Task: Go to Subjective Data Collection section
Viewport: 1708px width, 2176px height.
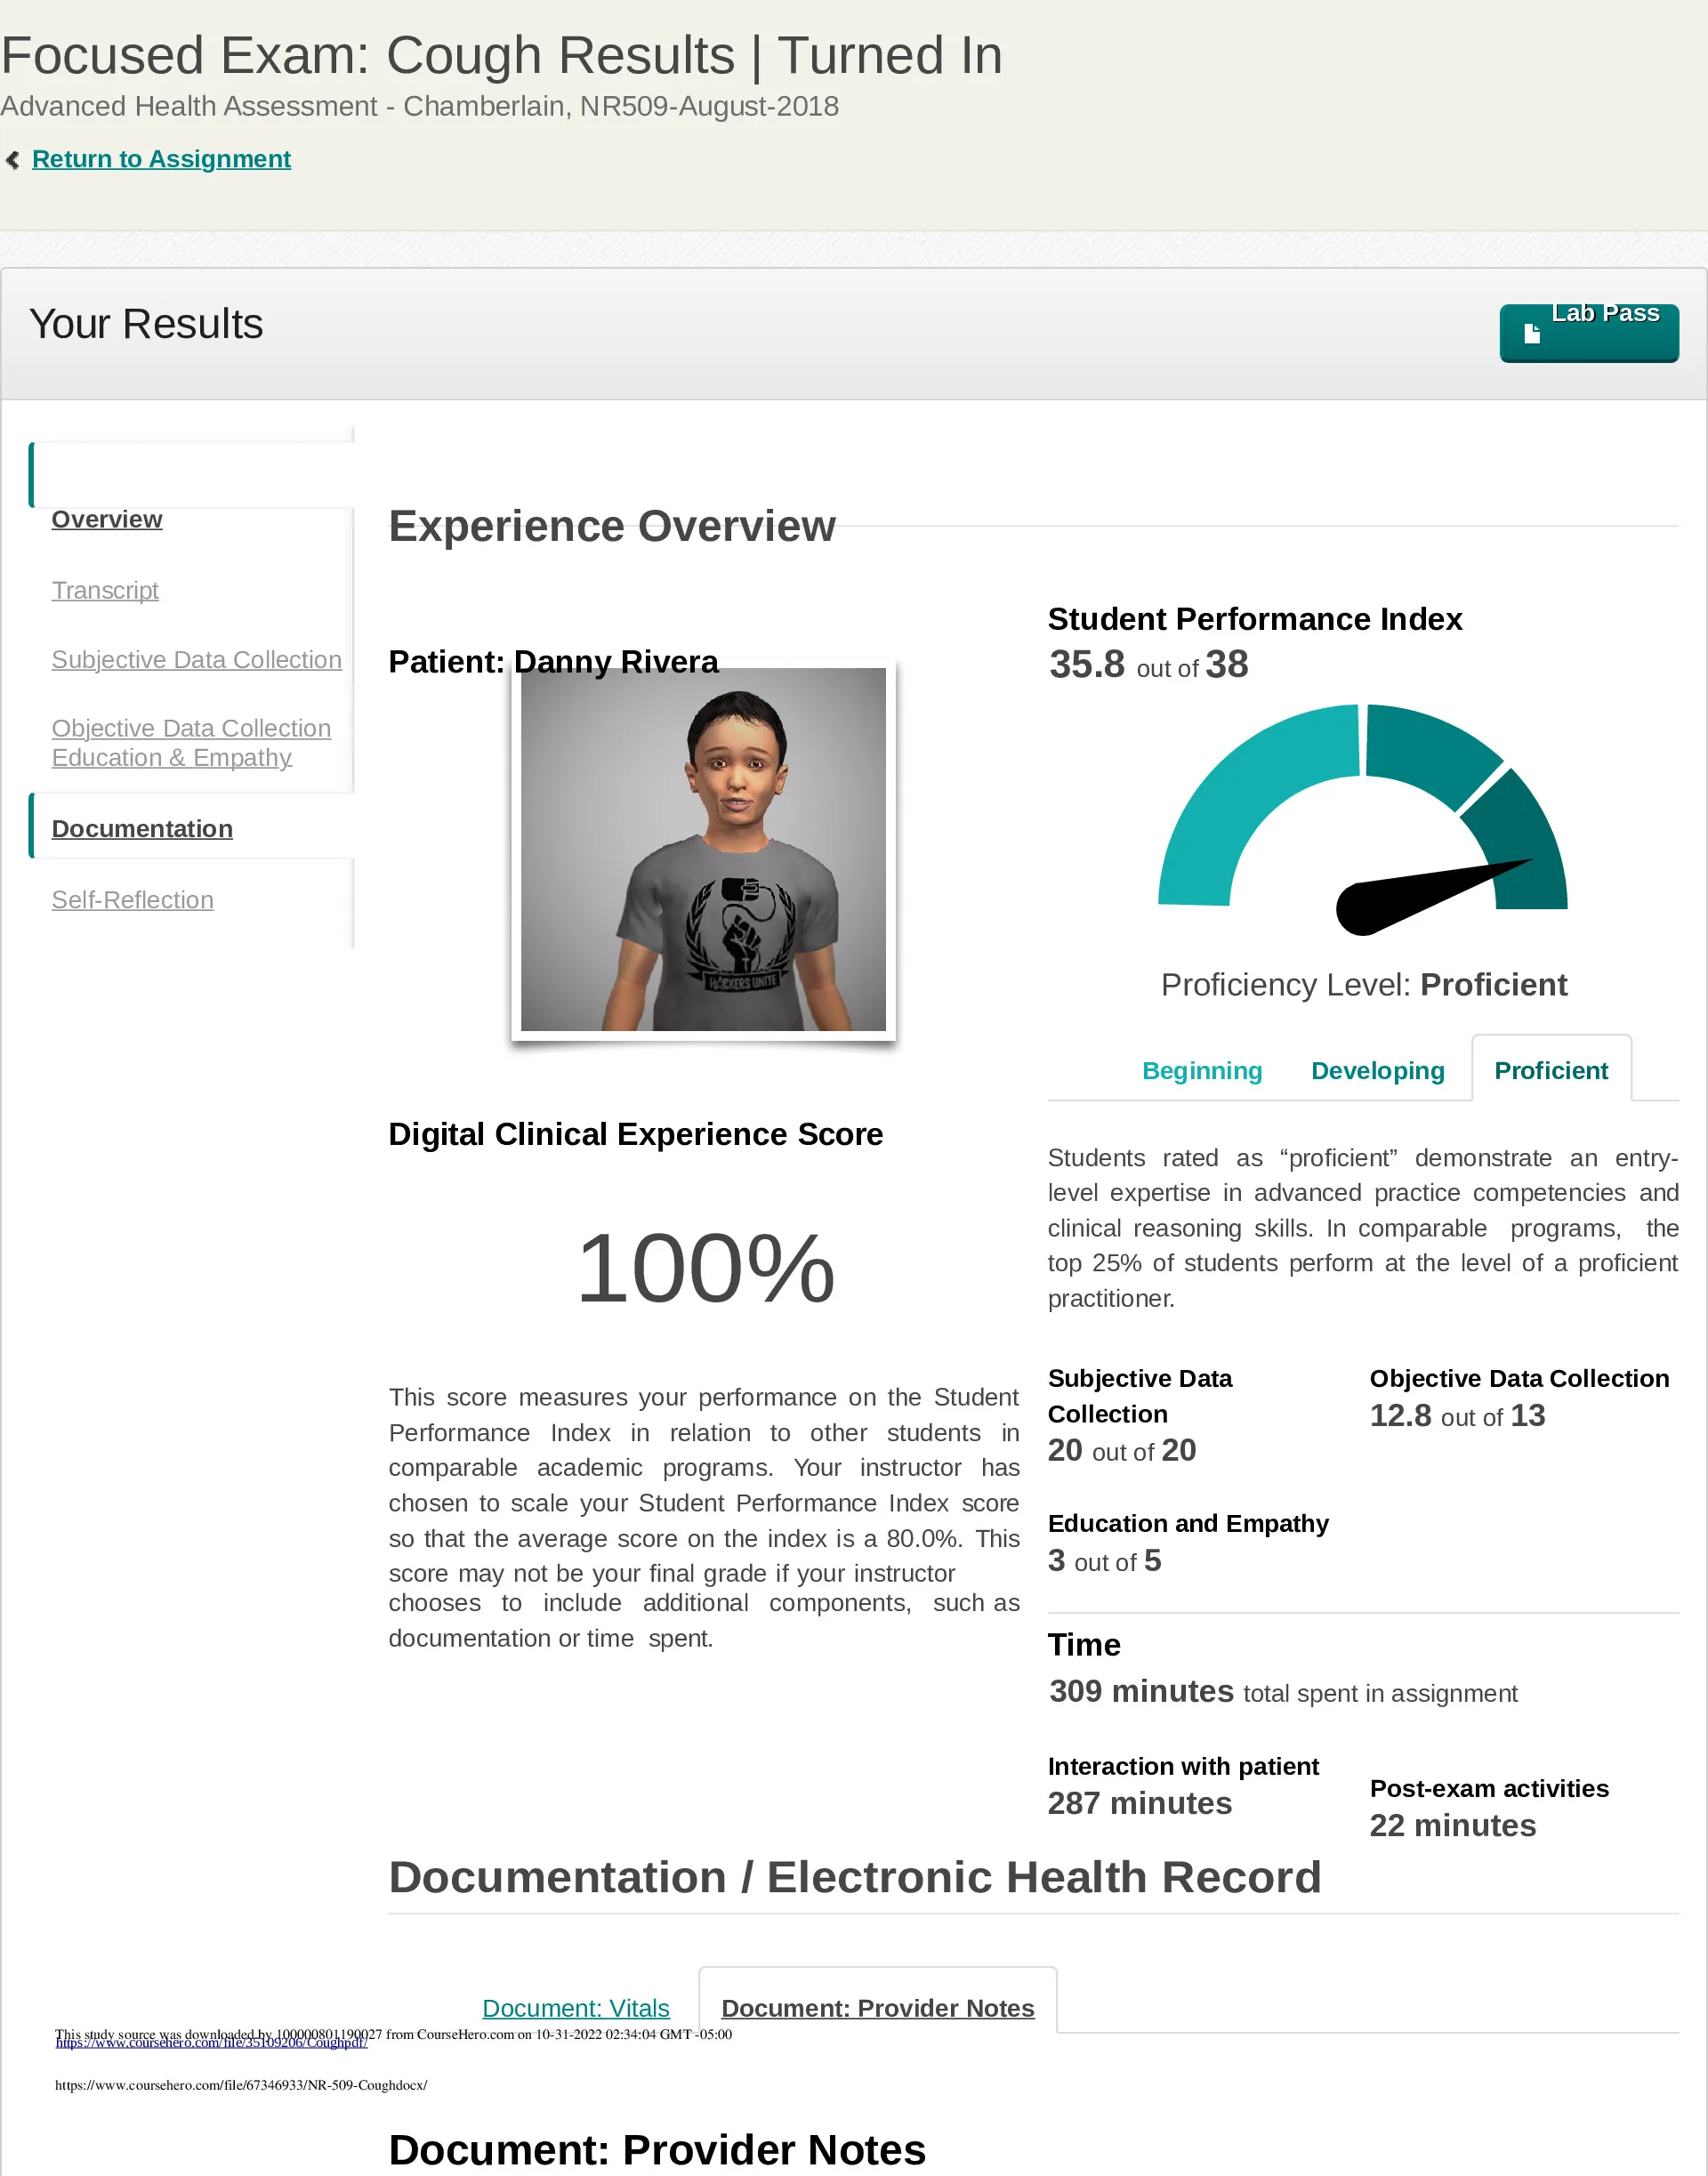Action: click(197, 660)
